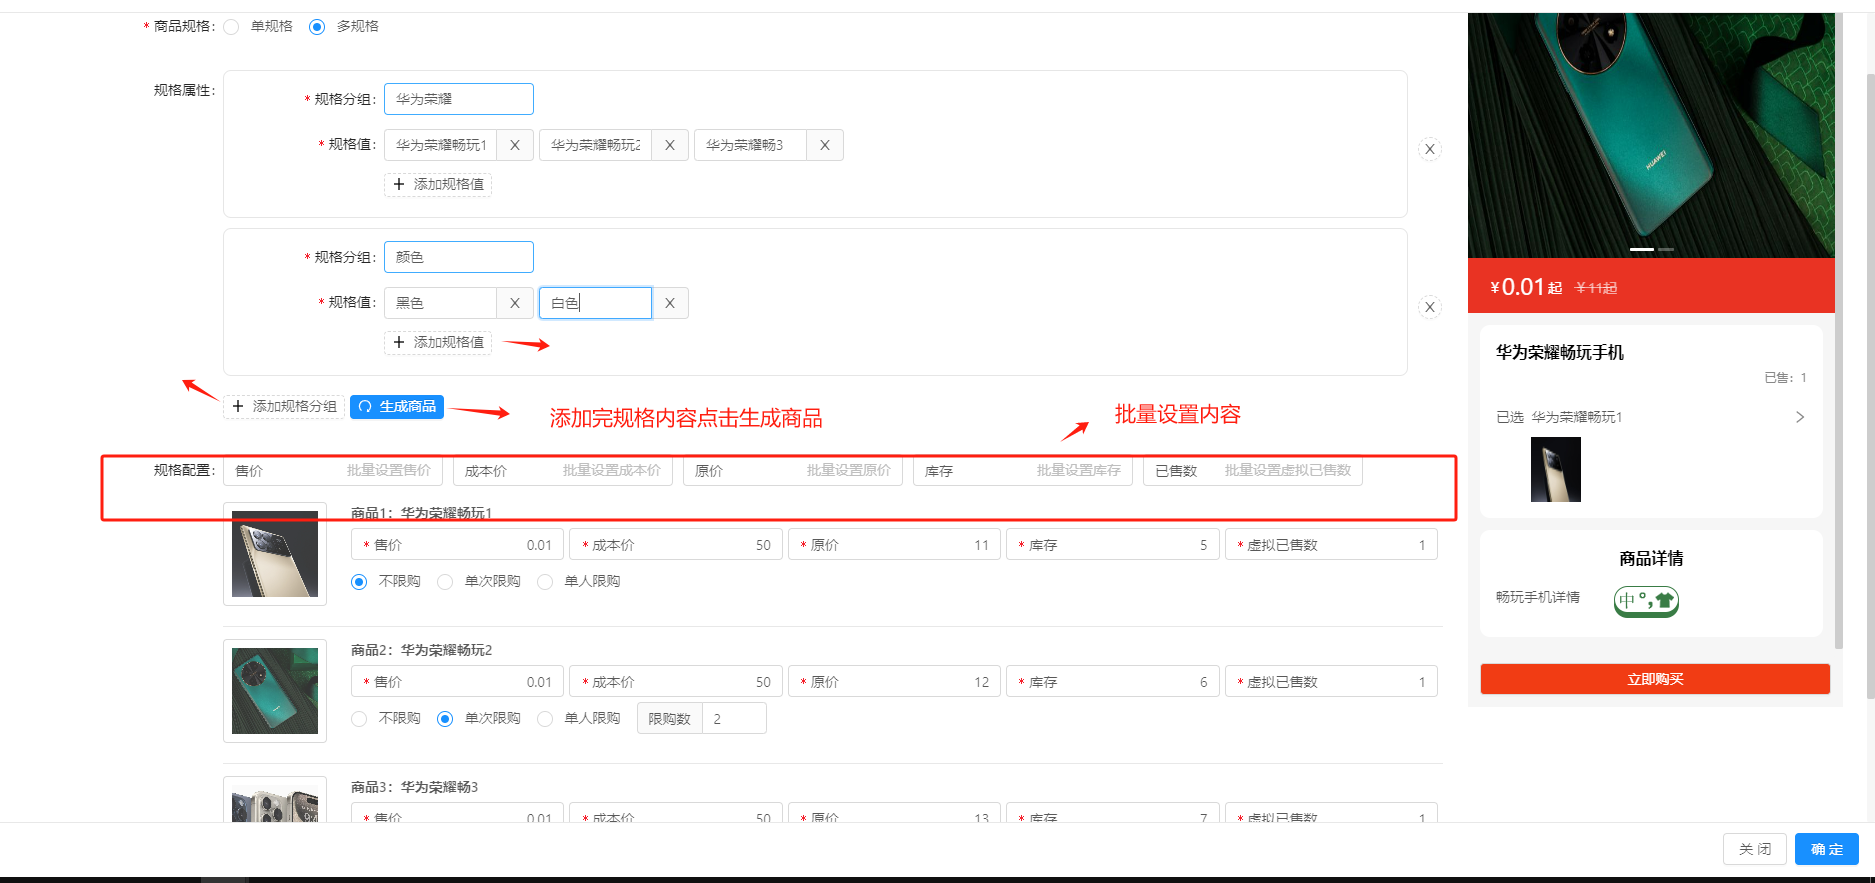This screenshot has height=883, width=1875.
Task: Click the 中 input-method badge icon
Action: coord(1646,601)
